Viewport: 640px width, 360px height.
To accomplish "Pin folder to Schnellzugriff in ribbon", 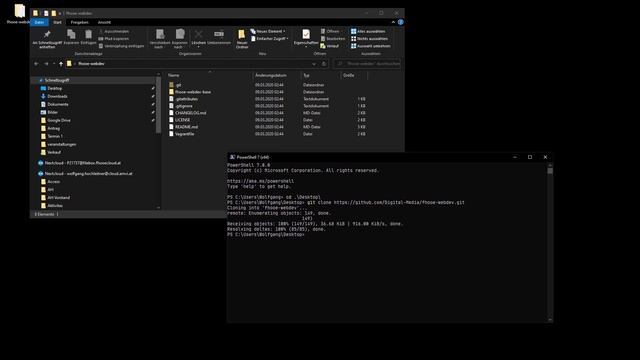I will (47, 39).
